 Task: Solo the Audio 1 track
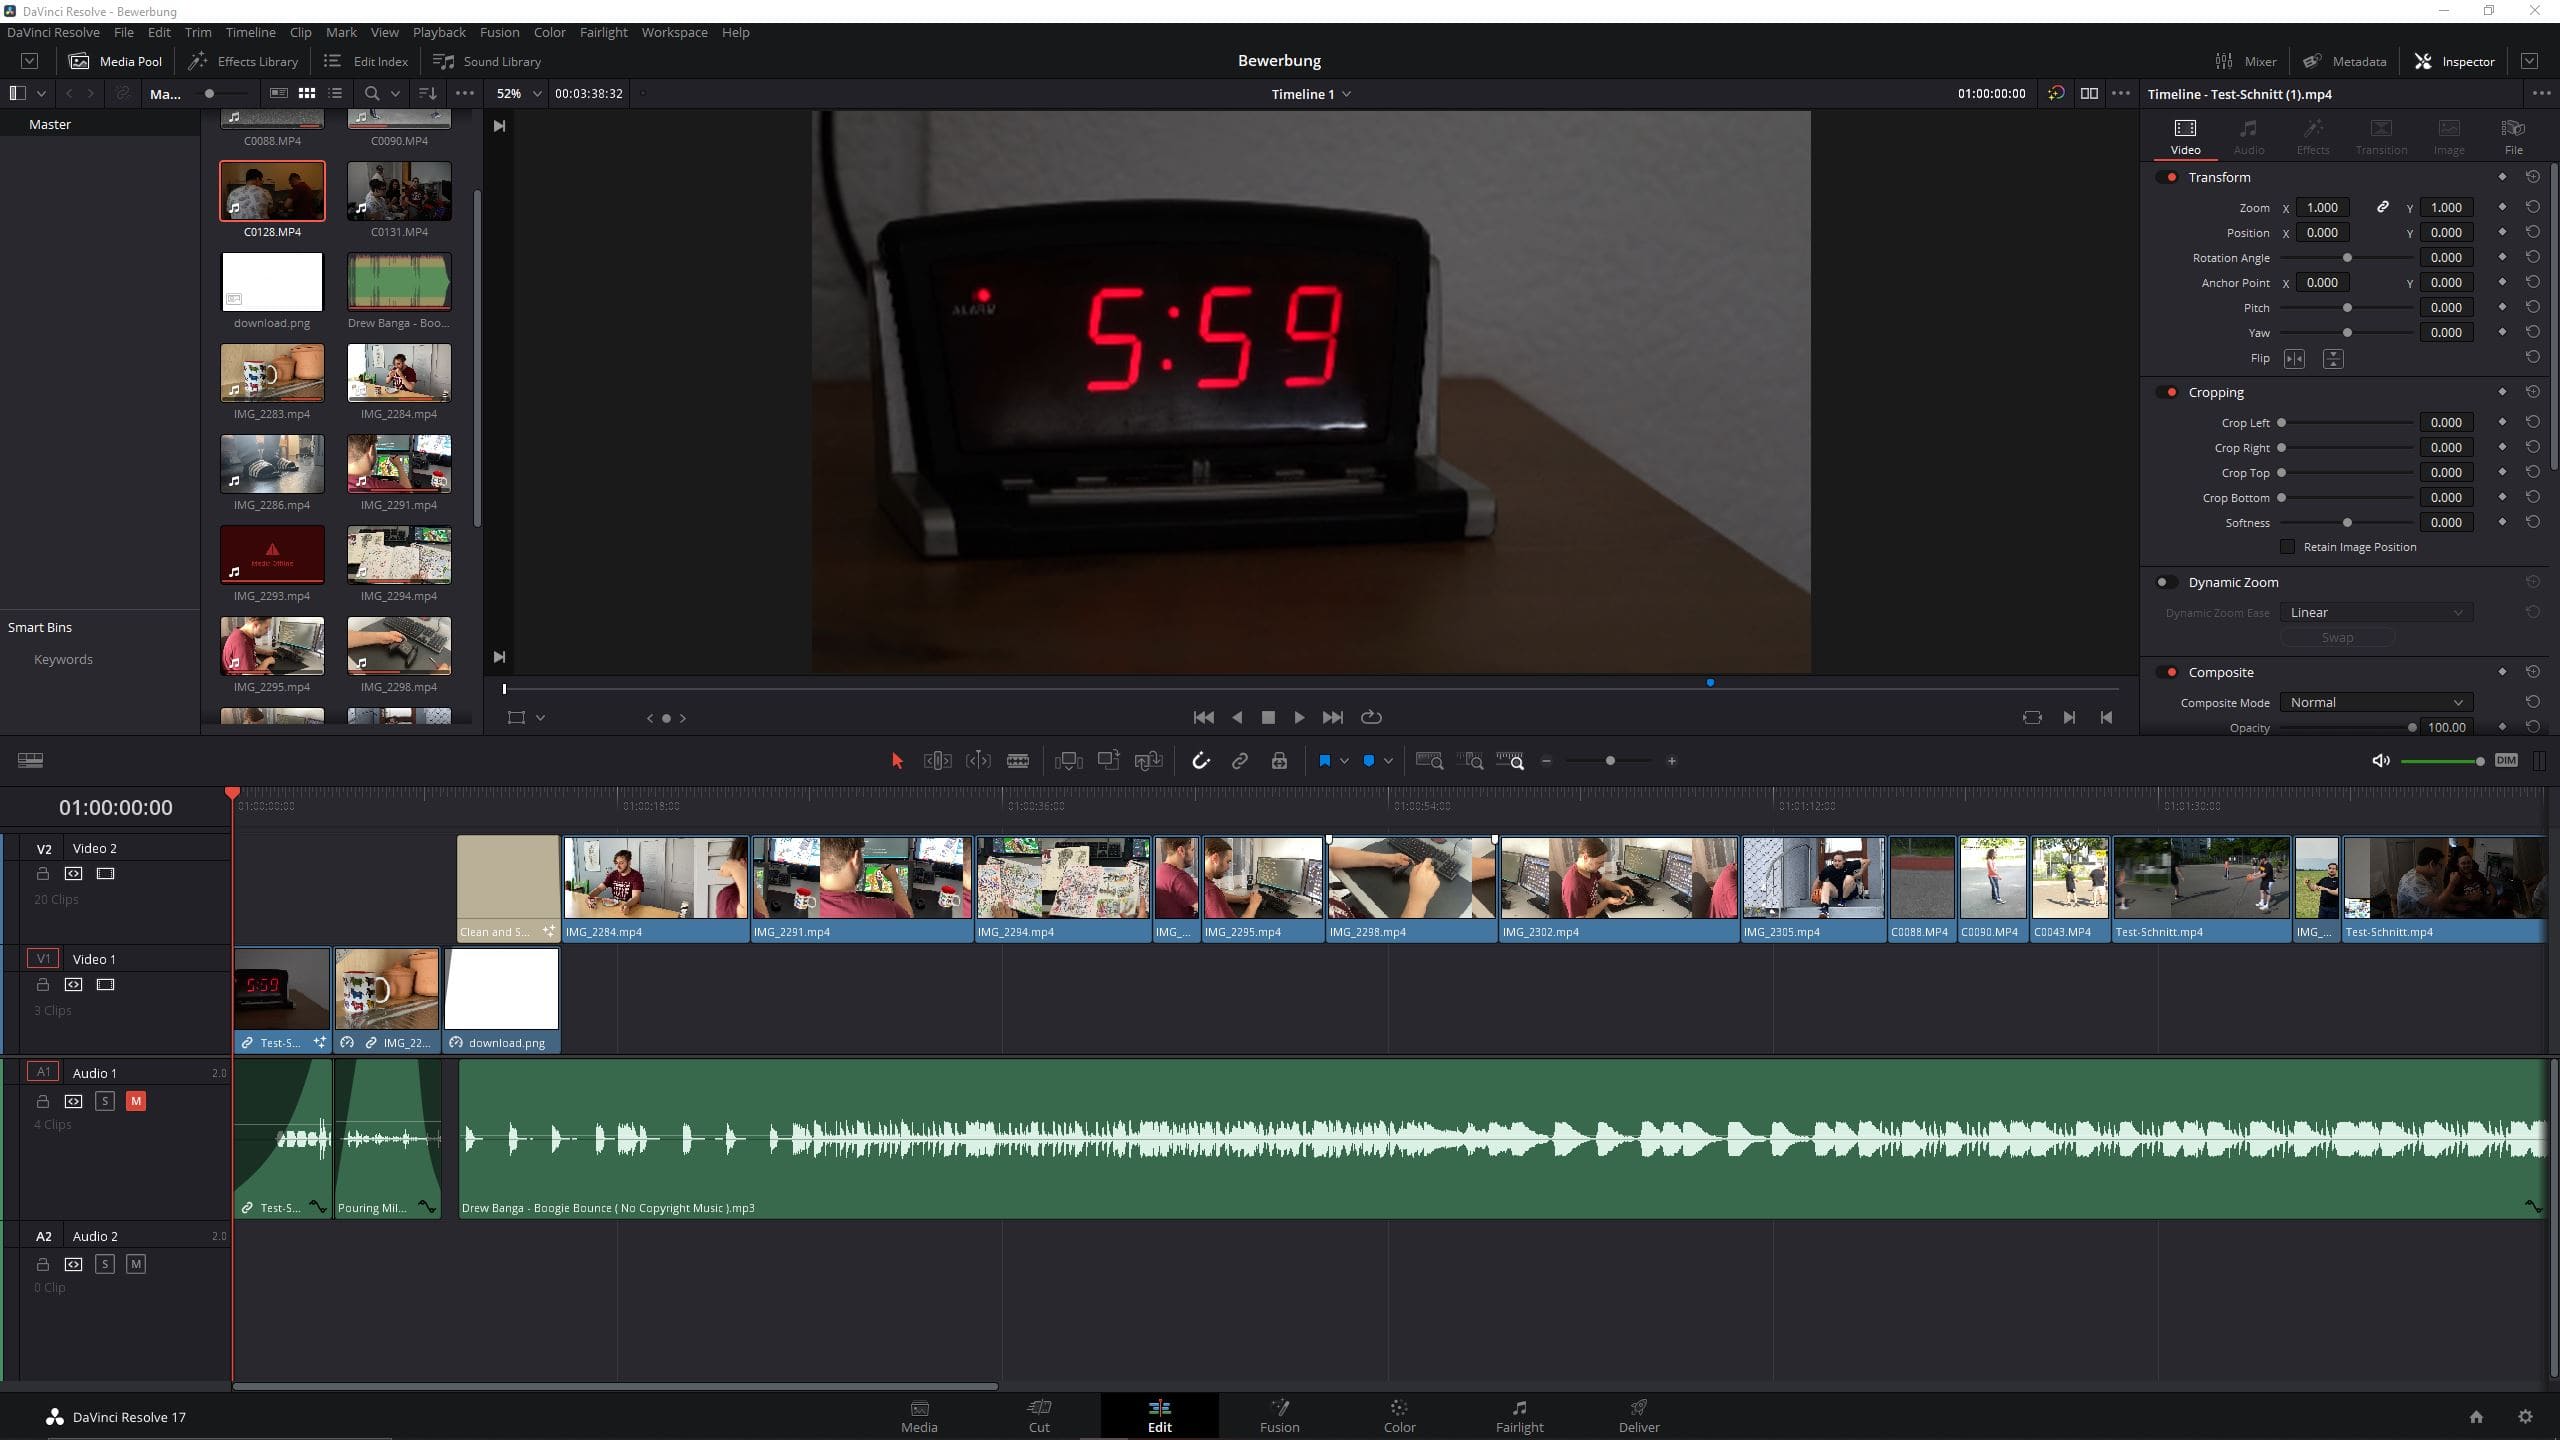105,1101
